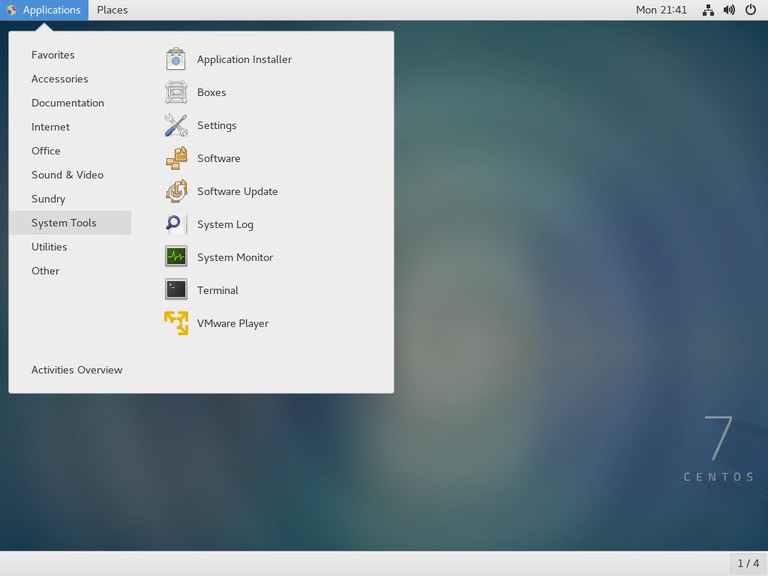Click the Settings wrench icon
768x576 pixels.
(176, 125)
